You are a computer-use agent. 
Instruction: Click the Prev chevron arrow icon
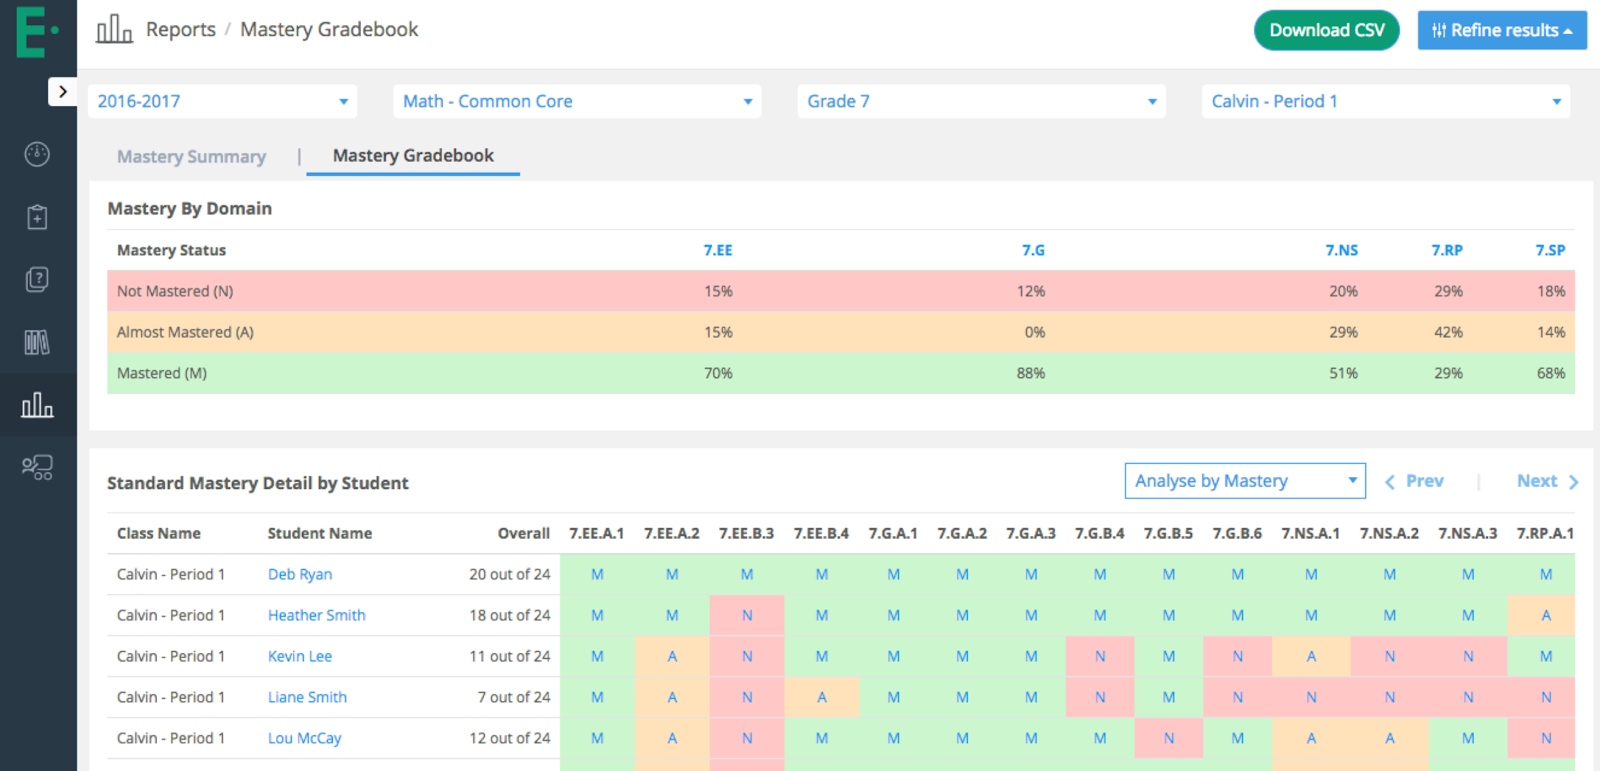(x=1390, y=482)
